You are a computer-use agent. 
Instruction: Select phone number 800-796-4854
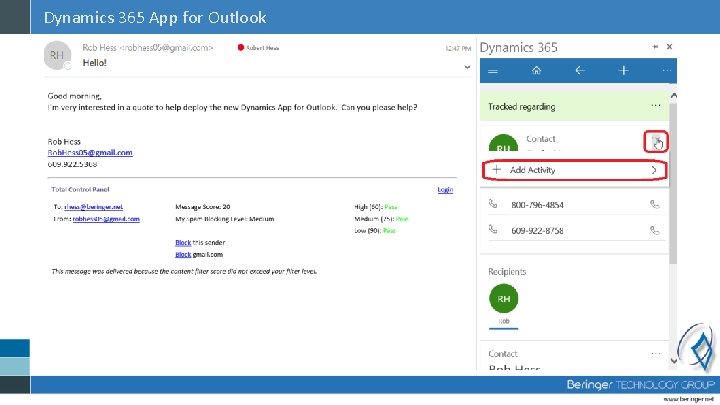point(537,205)
